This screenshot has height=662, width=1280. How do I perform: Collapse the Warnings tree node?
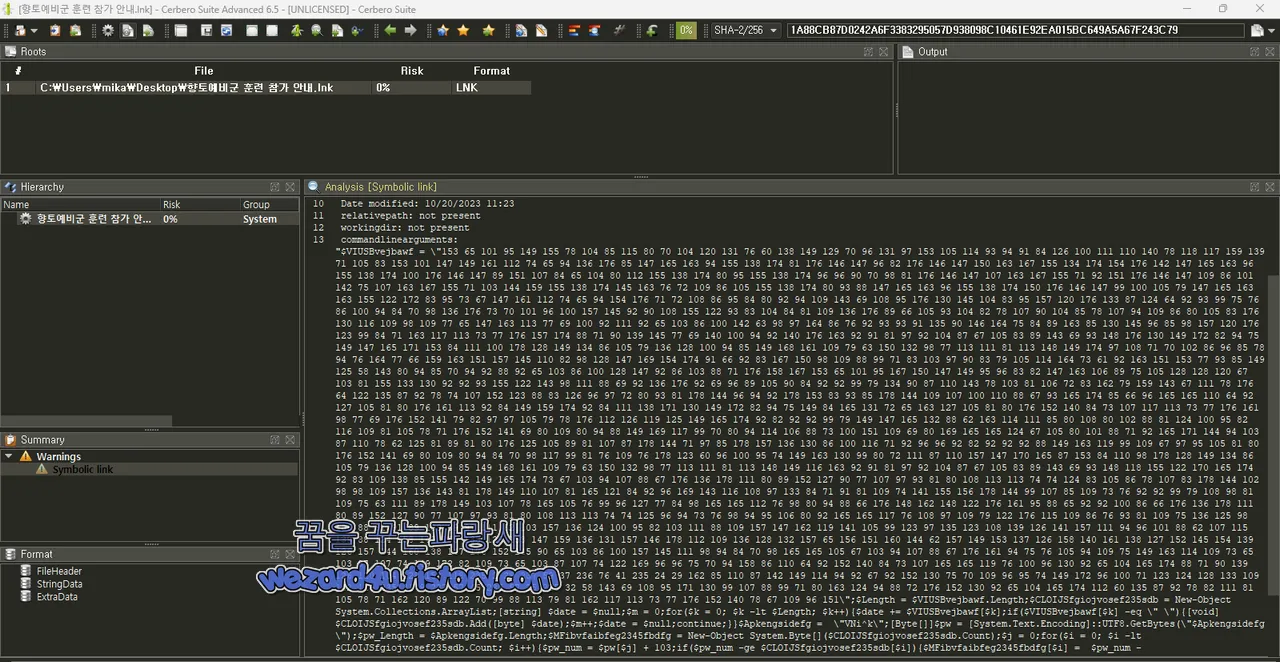click(x=9, y=456)
